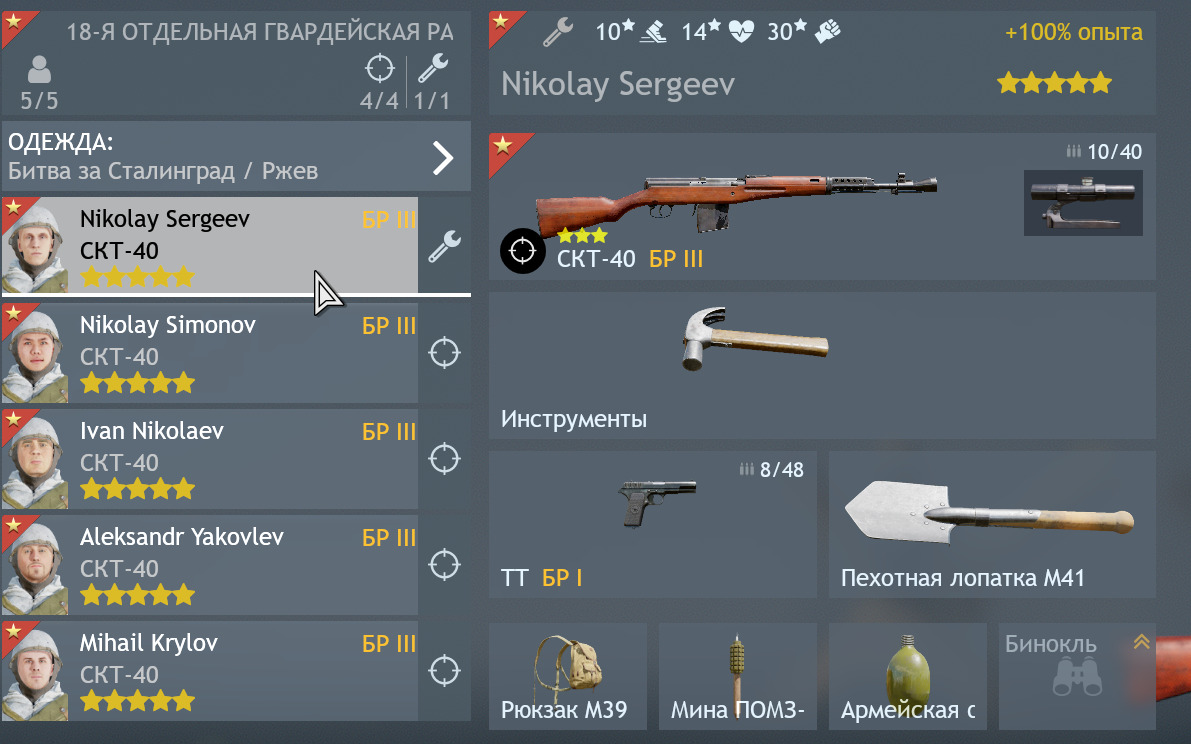Screen dimensions: 1191x744
Task: Select the hammer Инструменты slot
Action: click(822, 366)
